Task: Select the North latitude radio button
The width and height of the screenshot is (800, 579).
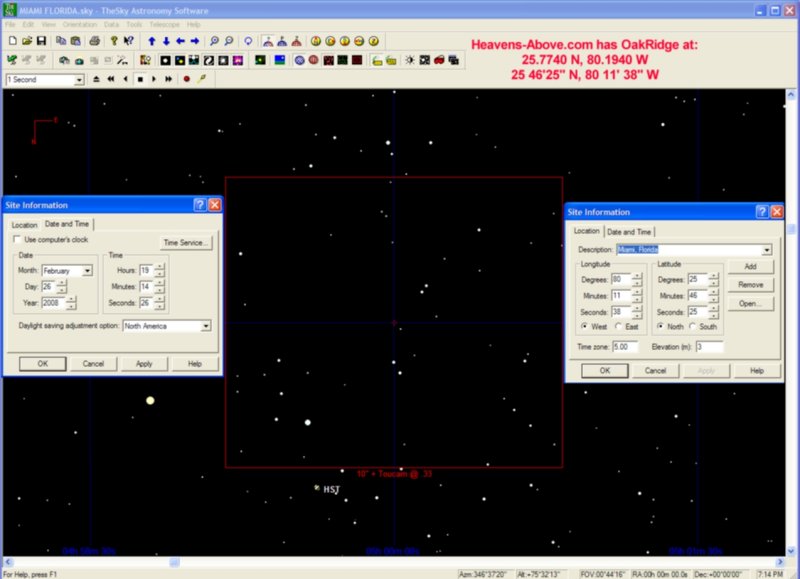Action: point(661,326)
